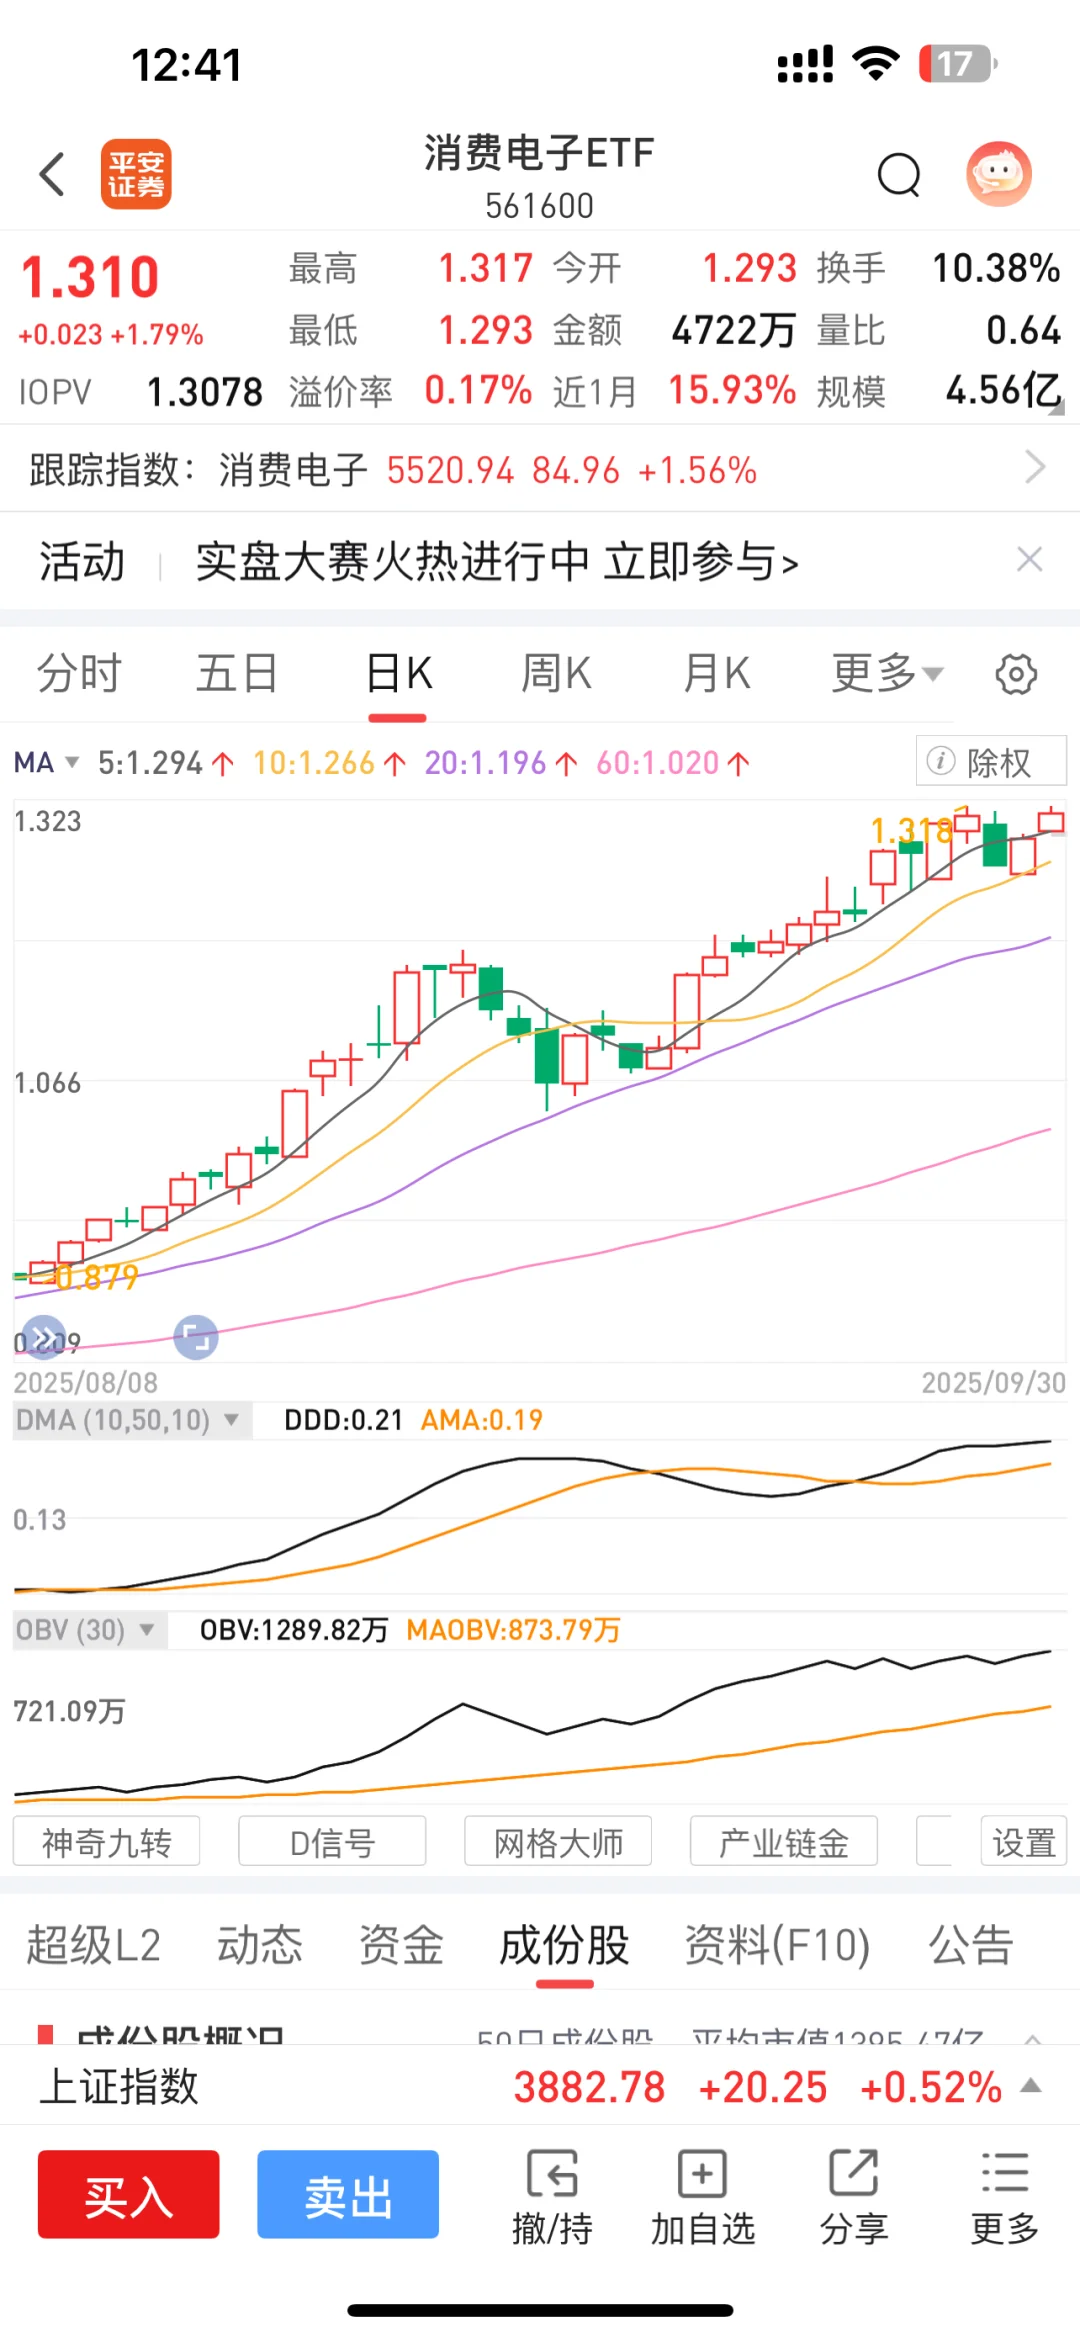
Task: Tap the 跟踪指数 消费电子 row
Action: (x=540, y=468)
